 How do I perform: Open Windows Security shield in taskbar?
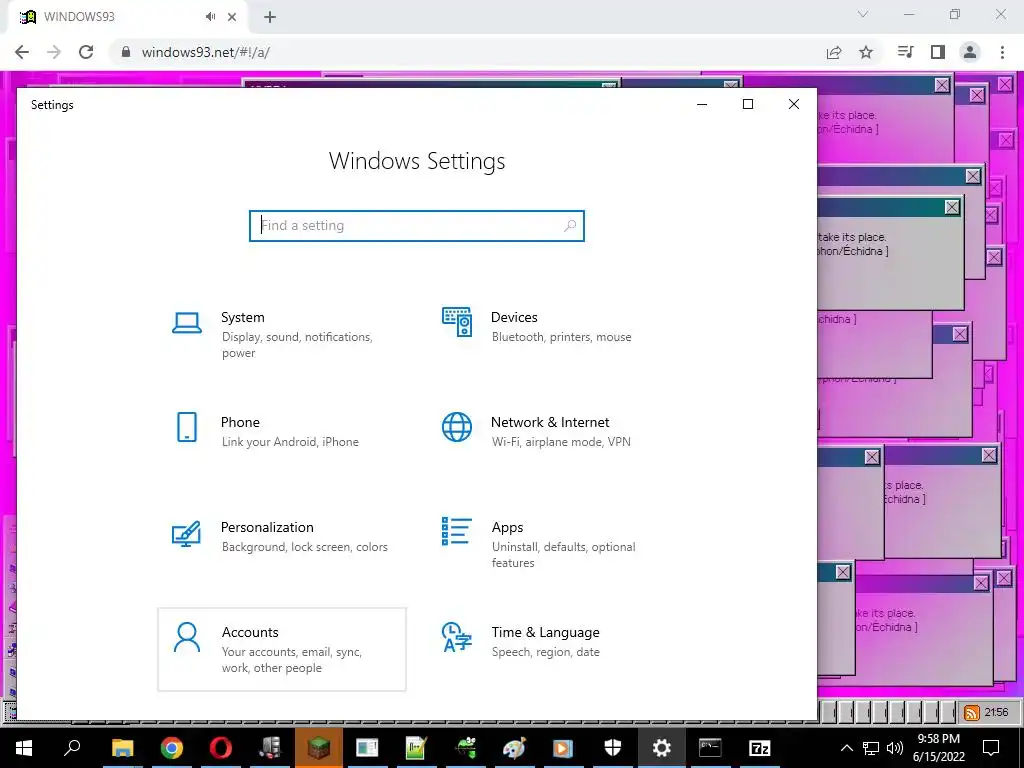pos(613,748)
